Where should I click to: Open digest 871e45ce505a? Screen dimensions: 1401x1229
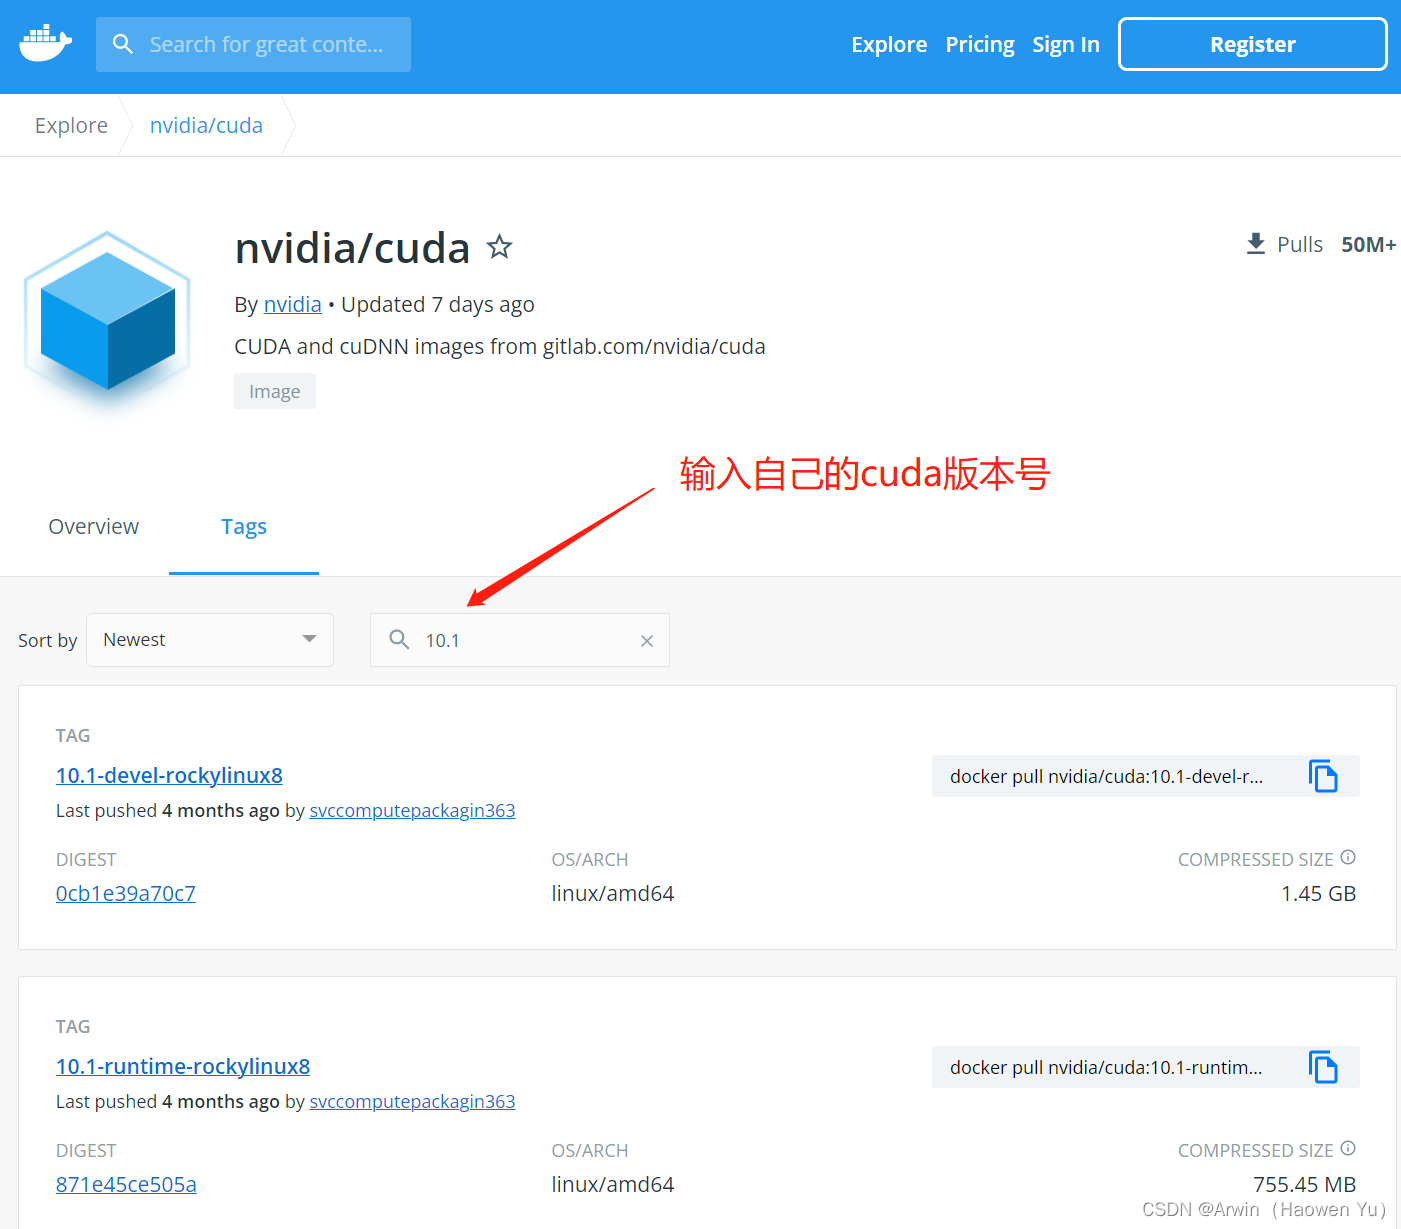(x=126, y=1184)
